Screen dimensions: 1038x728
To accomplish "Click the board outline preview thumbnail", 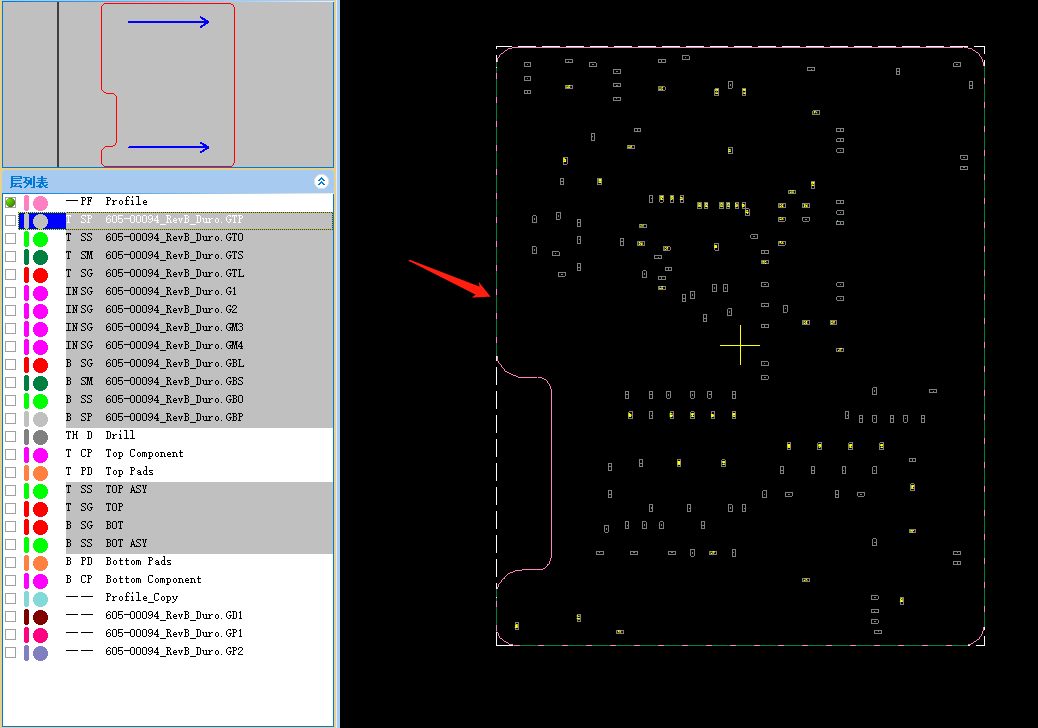I will pyautogui.click(x=168, y=85).
